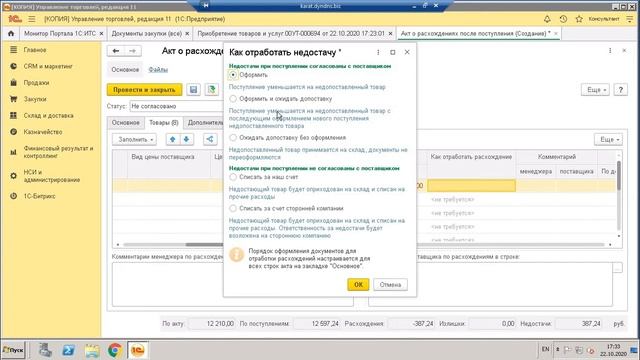The image size is (640, 360).
Task: Switch to Монитор Портала 1С:ИТС tab
Action: click(x=60, y=33)
